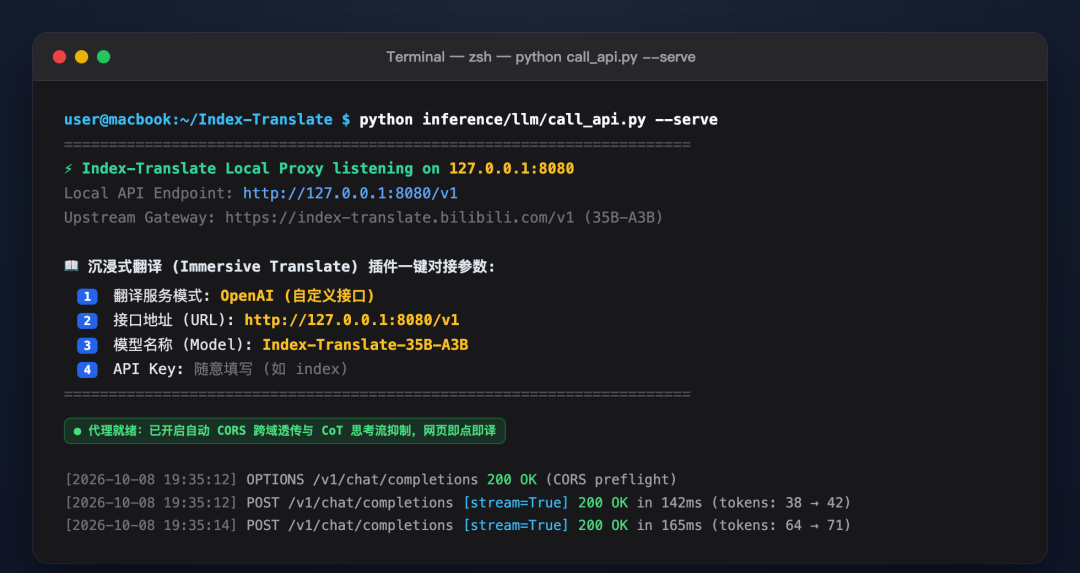This screenshot has width=1080, height=573.
Task: Click the hint '随意填写 (如 index)'
Action: (271, 369)
